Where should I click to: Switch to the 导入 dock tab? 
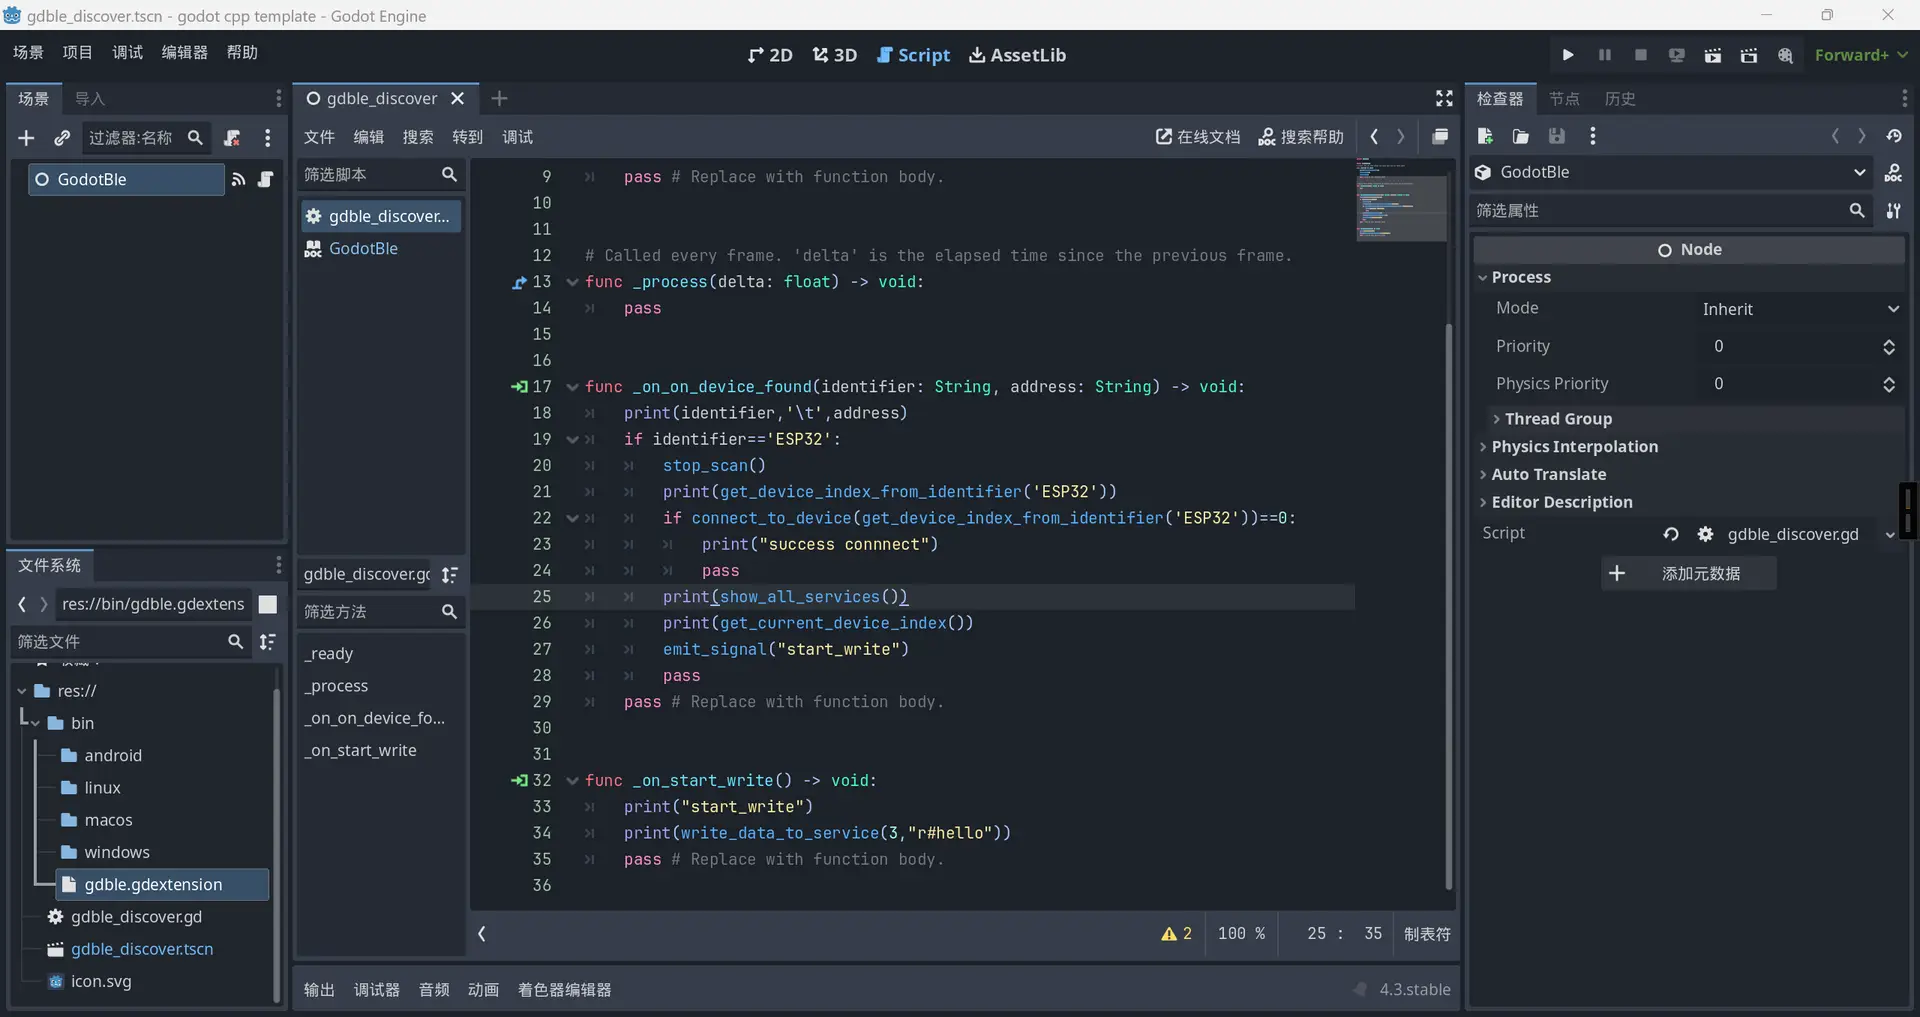[90, 98]
